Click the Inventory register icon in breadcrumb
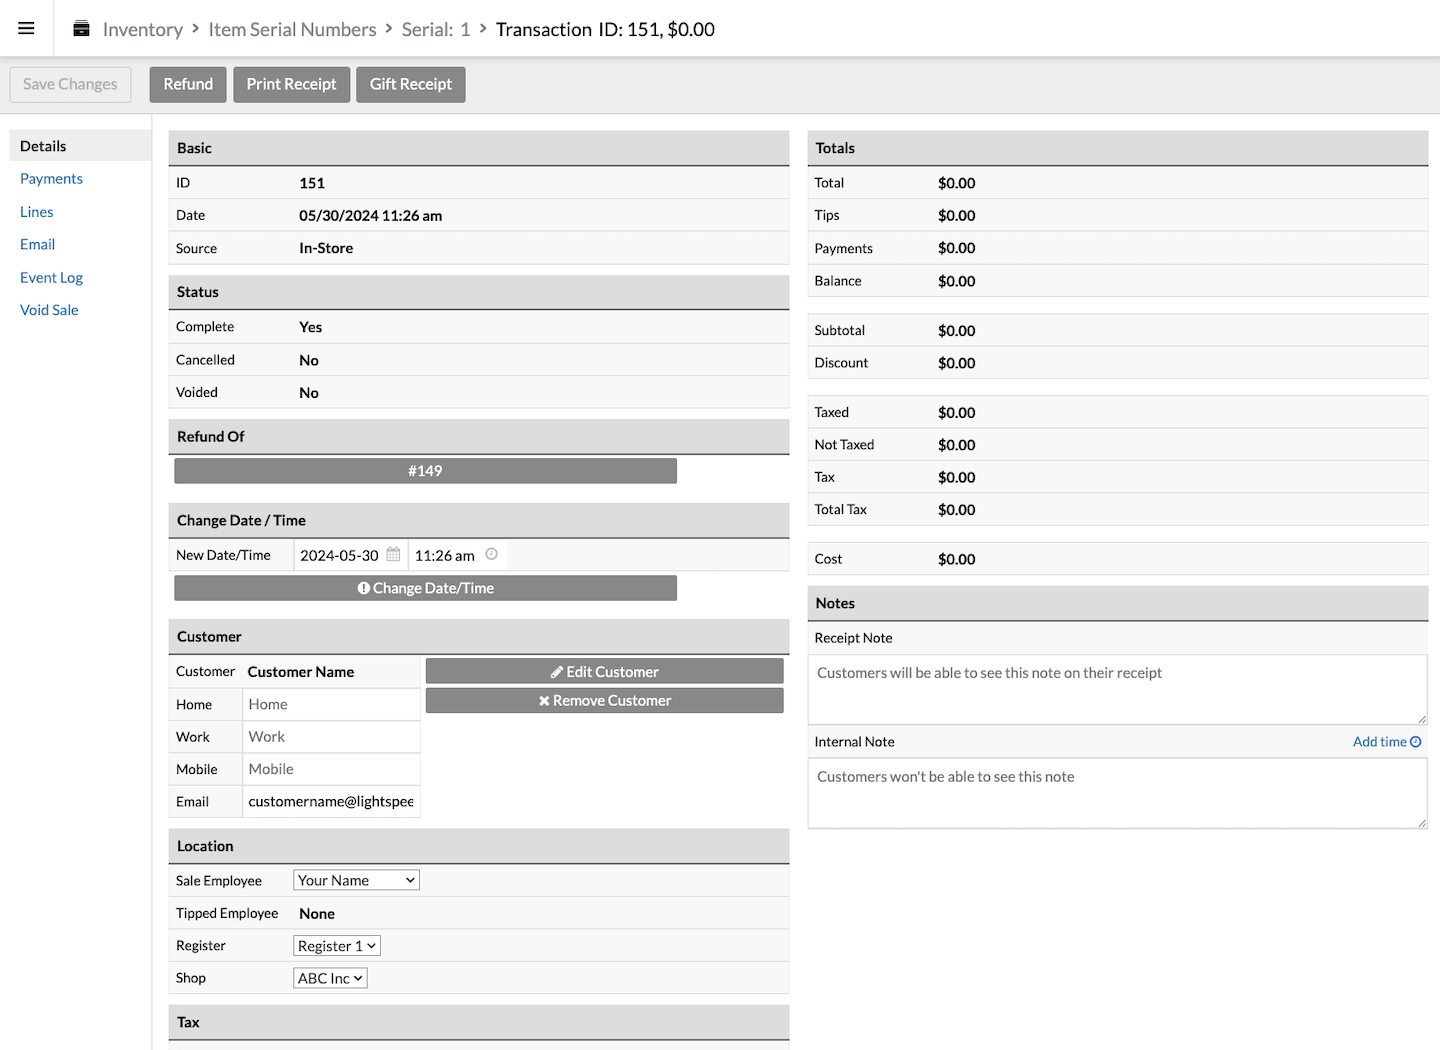Screen dimensions: 1440x1050 [82, 29]
